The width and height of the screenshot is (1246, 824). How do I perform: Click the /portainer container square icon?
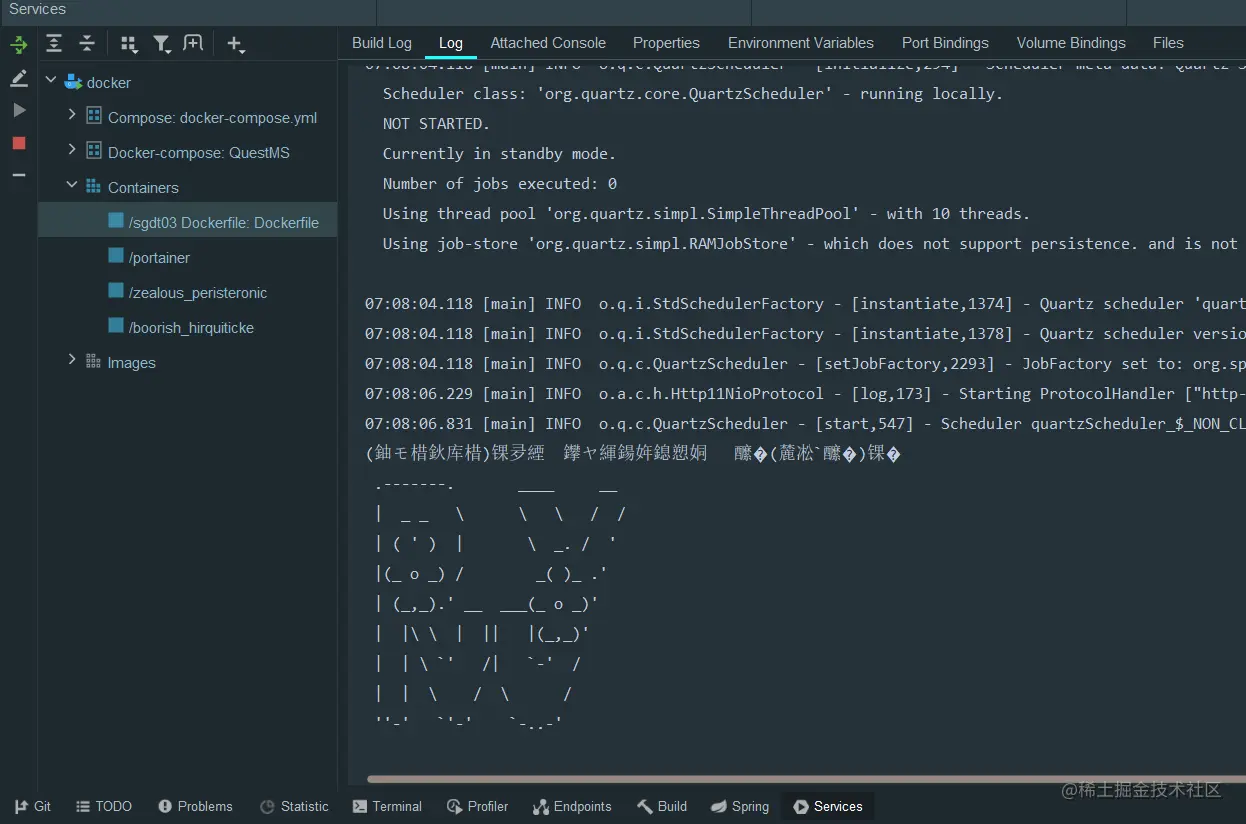(x=116, y=256)
